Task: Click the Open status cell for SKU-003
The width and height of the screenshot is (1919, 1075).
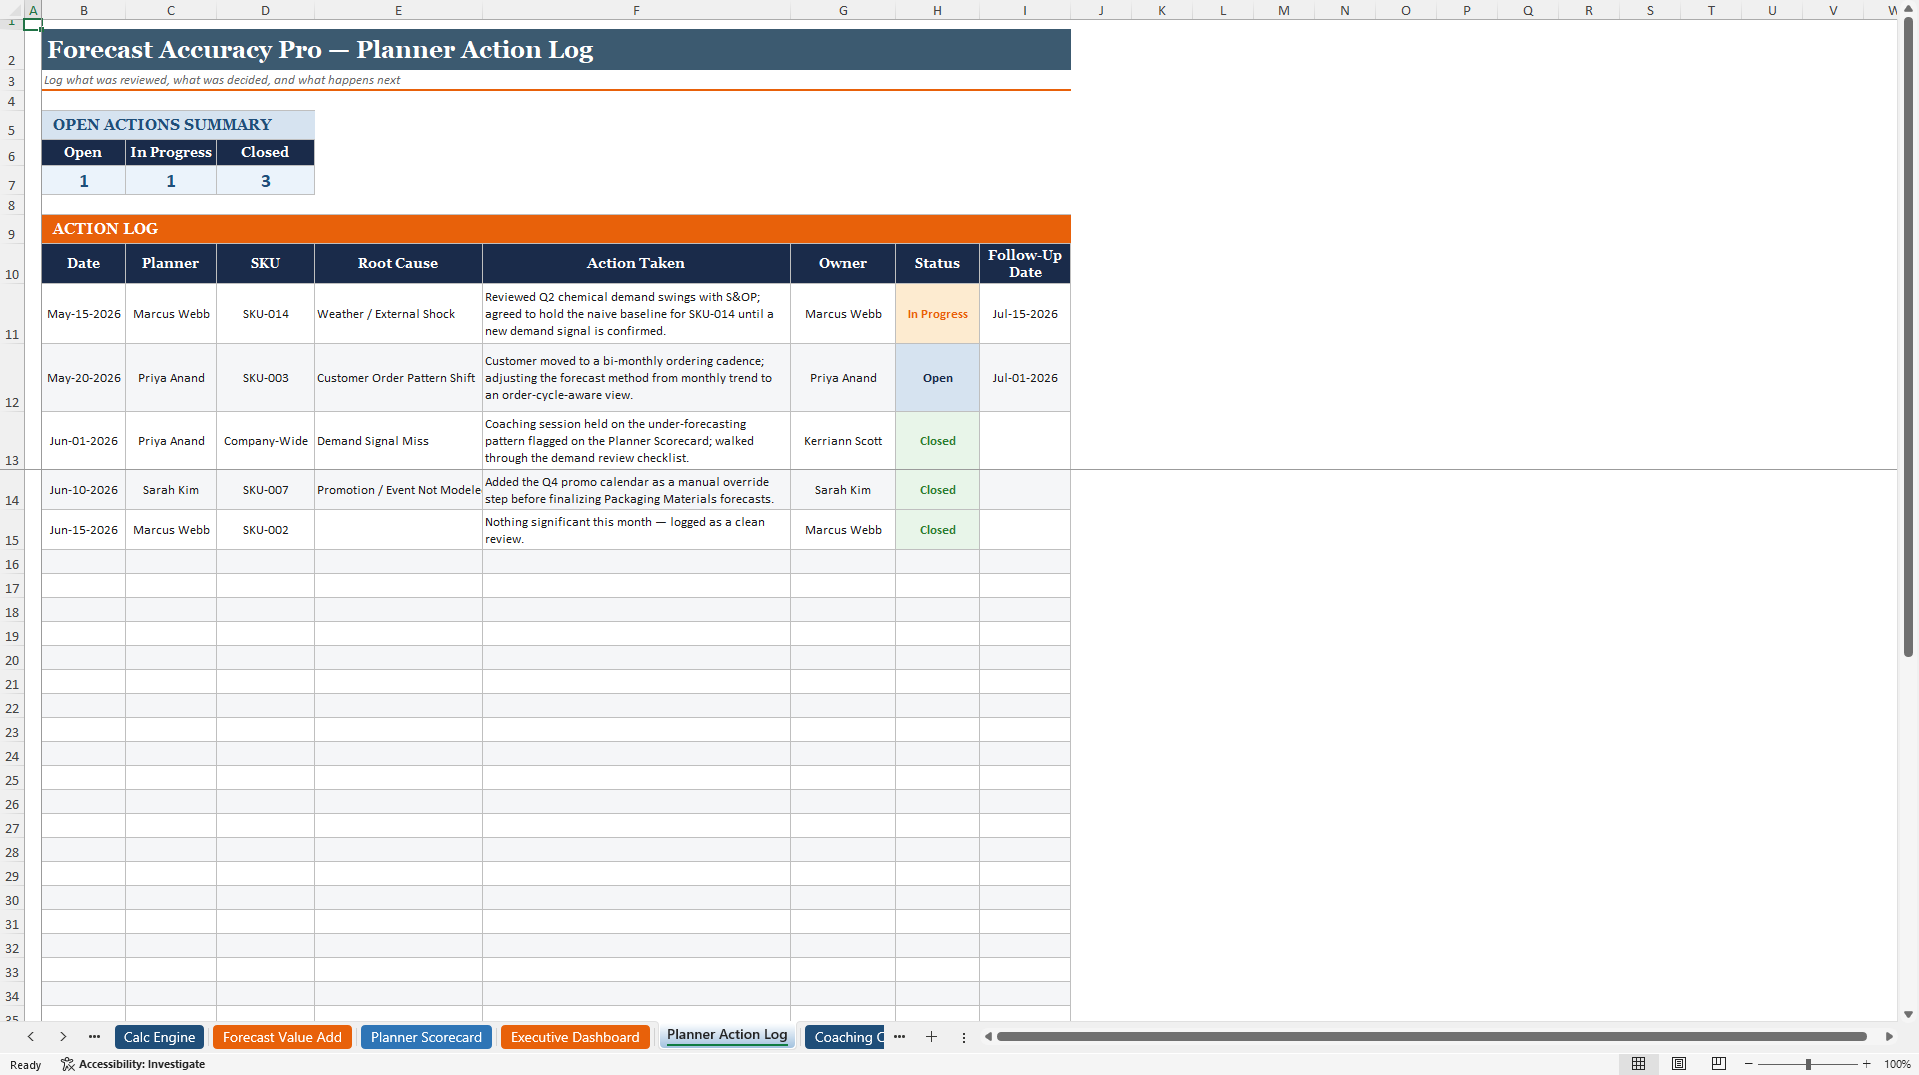Action: 937,378
